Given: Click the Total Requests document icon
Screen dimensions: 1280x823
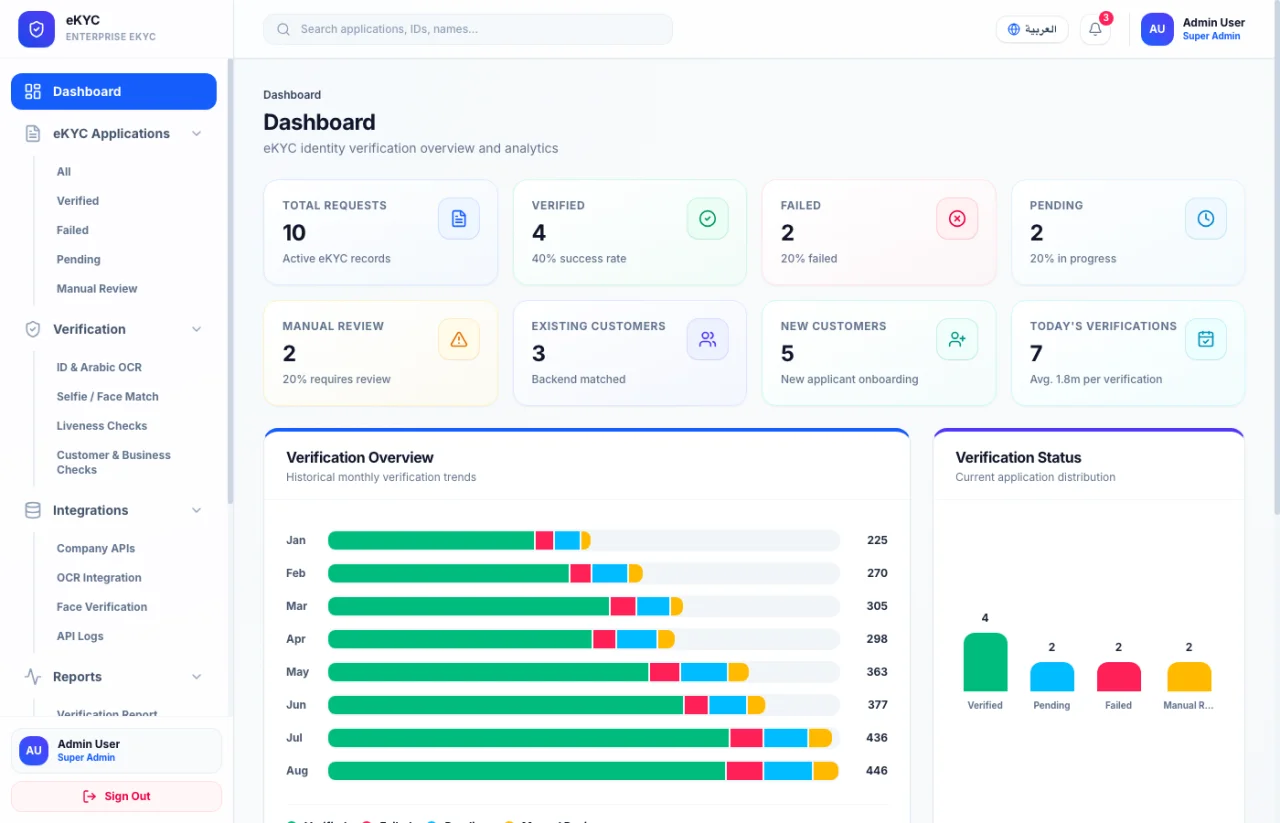Looking at the screenshot, I should tap(459, 218).
